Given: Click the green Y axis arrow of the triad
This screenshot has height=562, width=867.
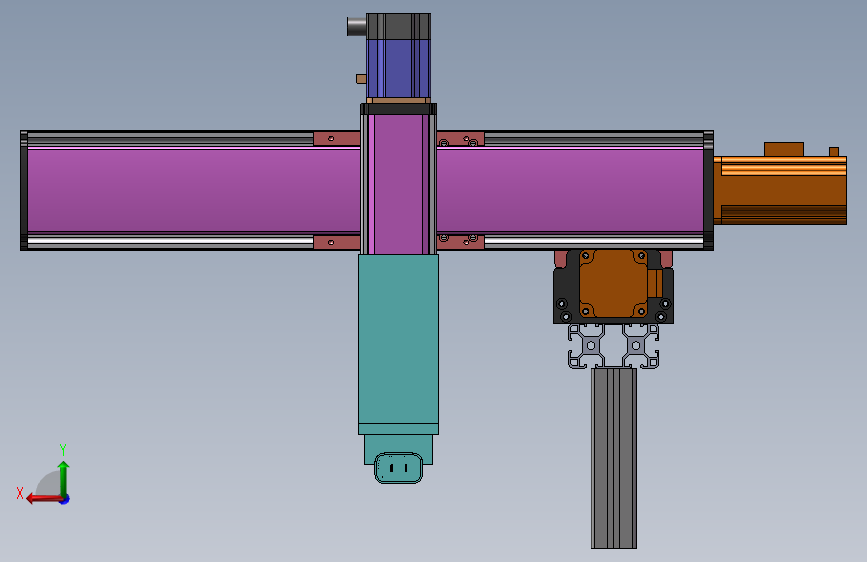Looking at the screenshot, I should (64, 479).
